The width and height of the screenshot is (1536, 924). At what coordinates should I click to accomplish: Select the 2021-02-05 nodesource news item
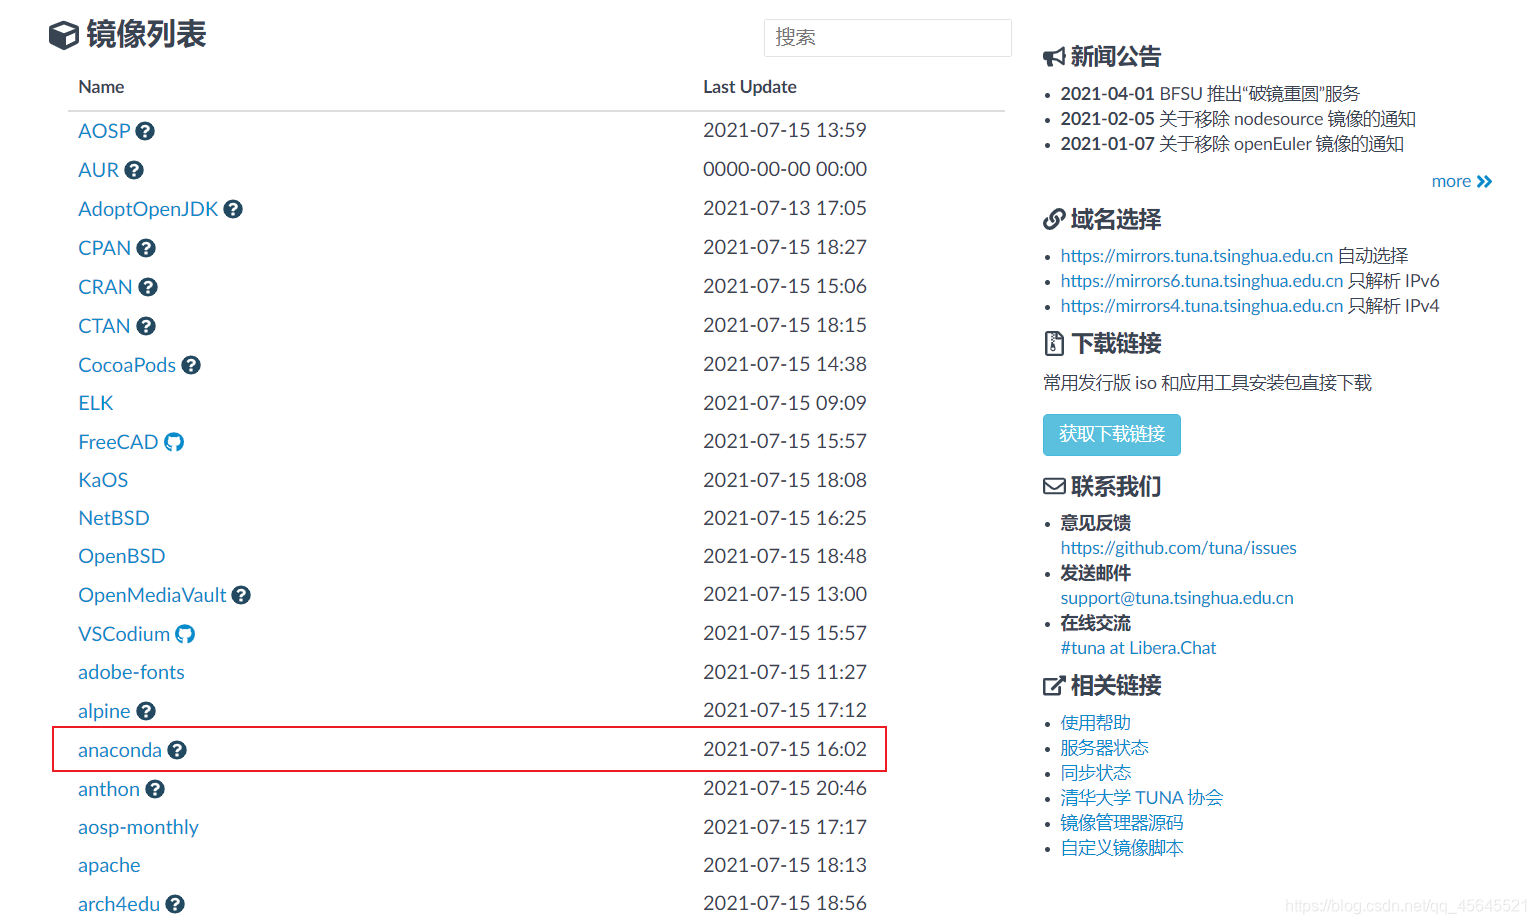[1238, 119]
